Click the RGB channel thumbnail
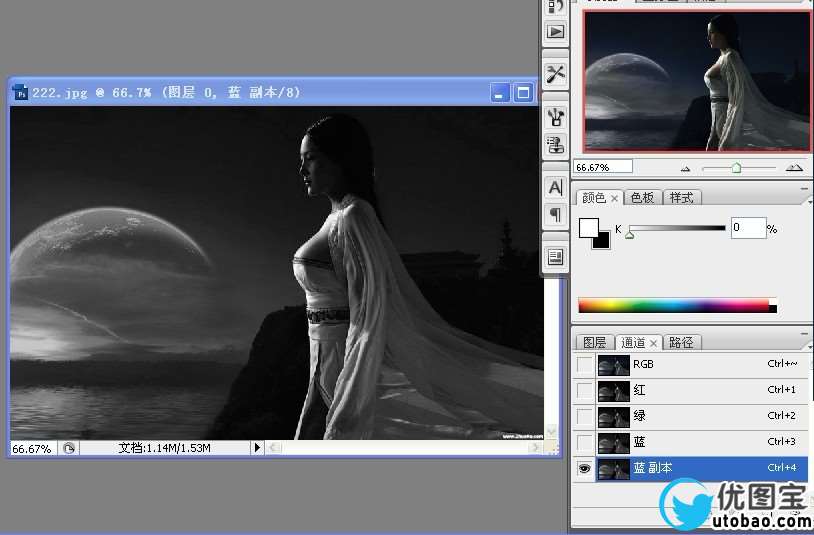The image size is (814, 535). [x=613, y=365]
